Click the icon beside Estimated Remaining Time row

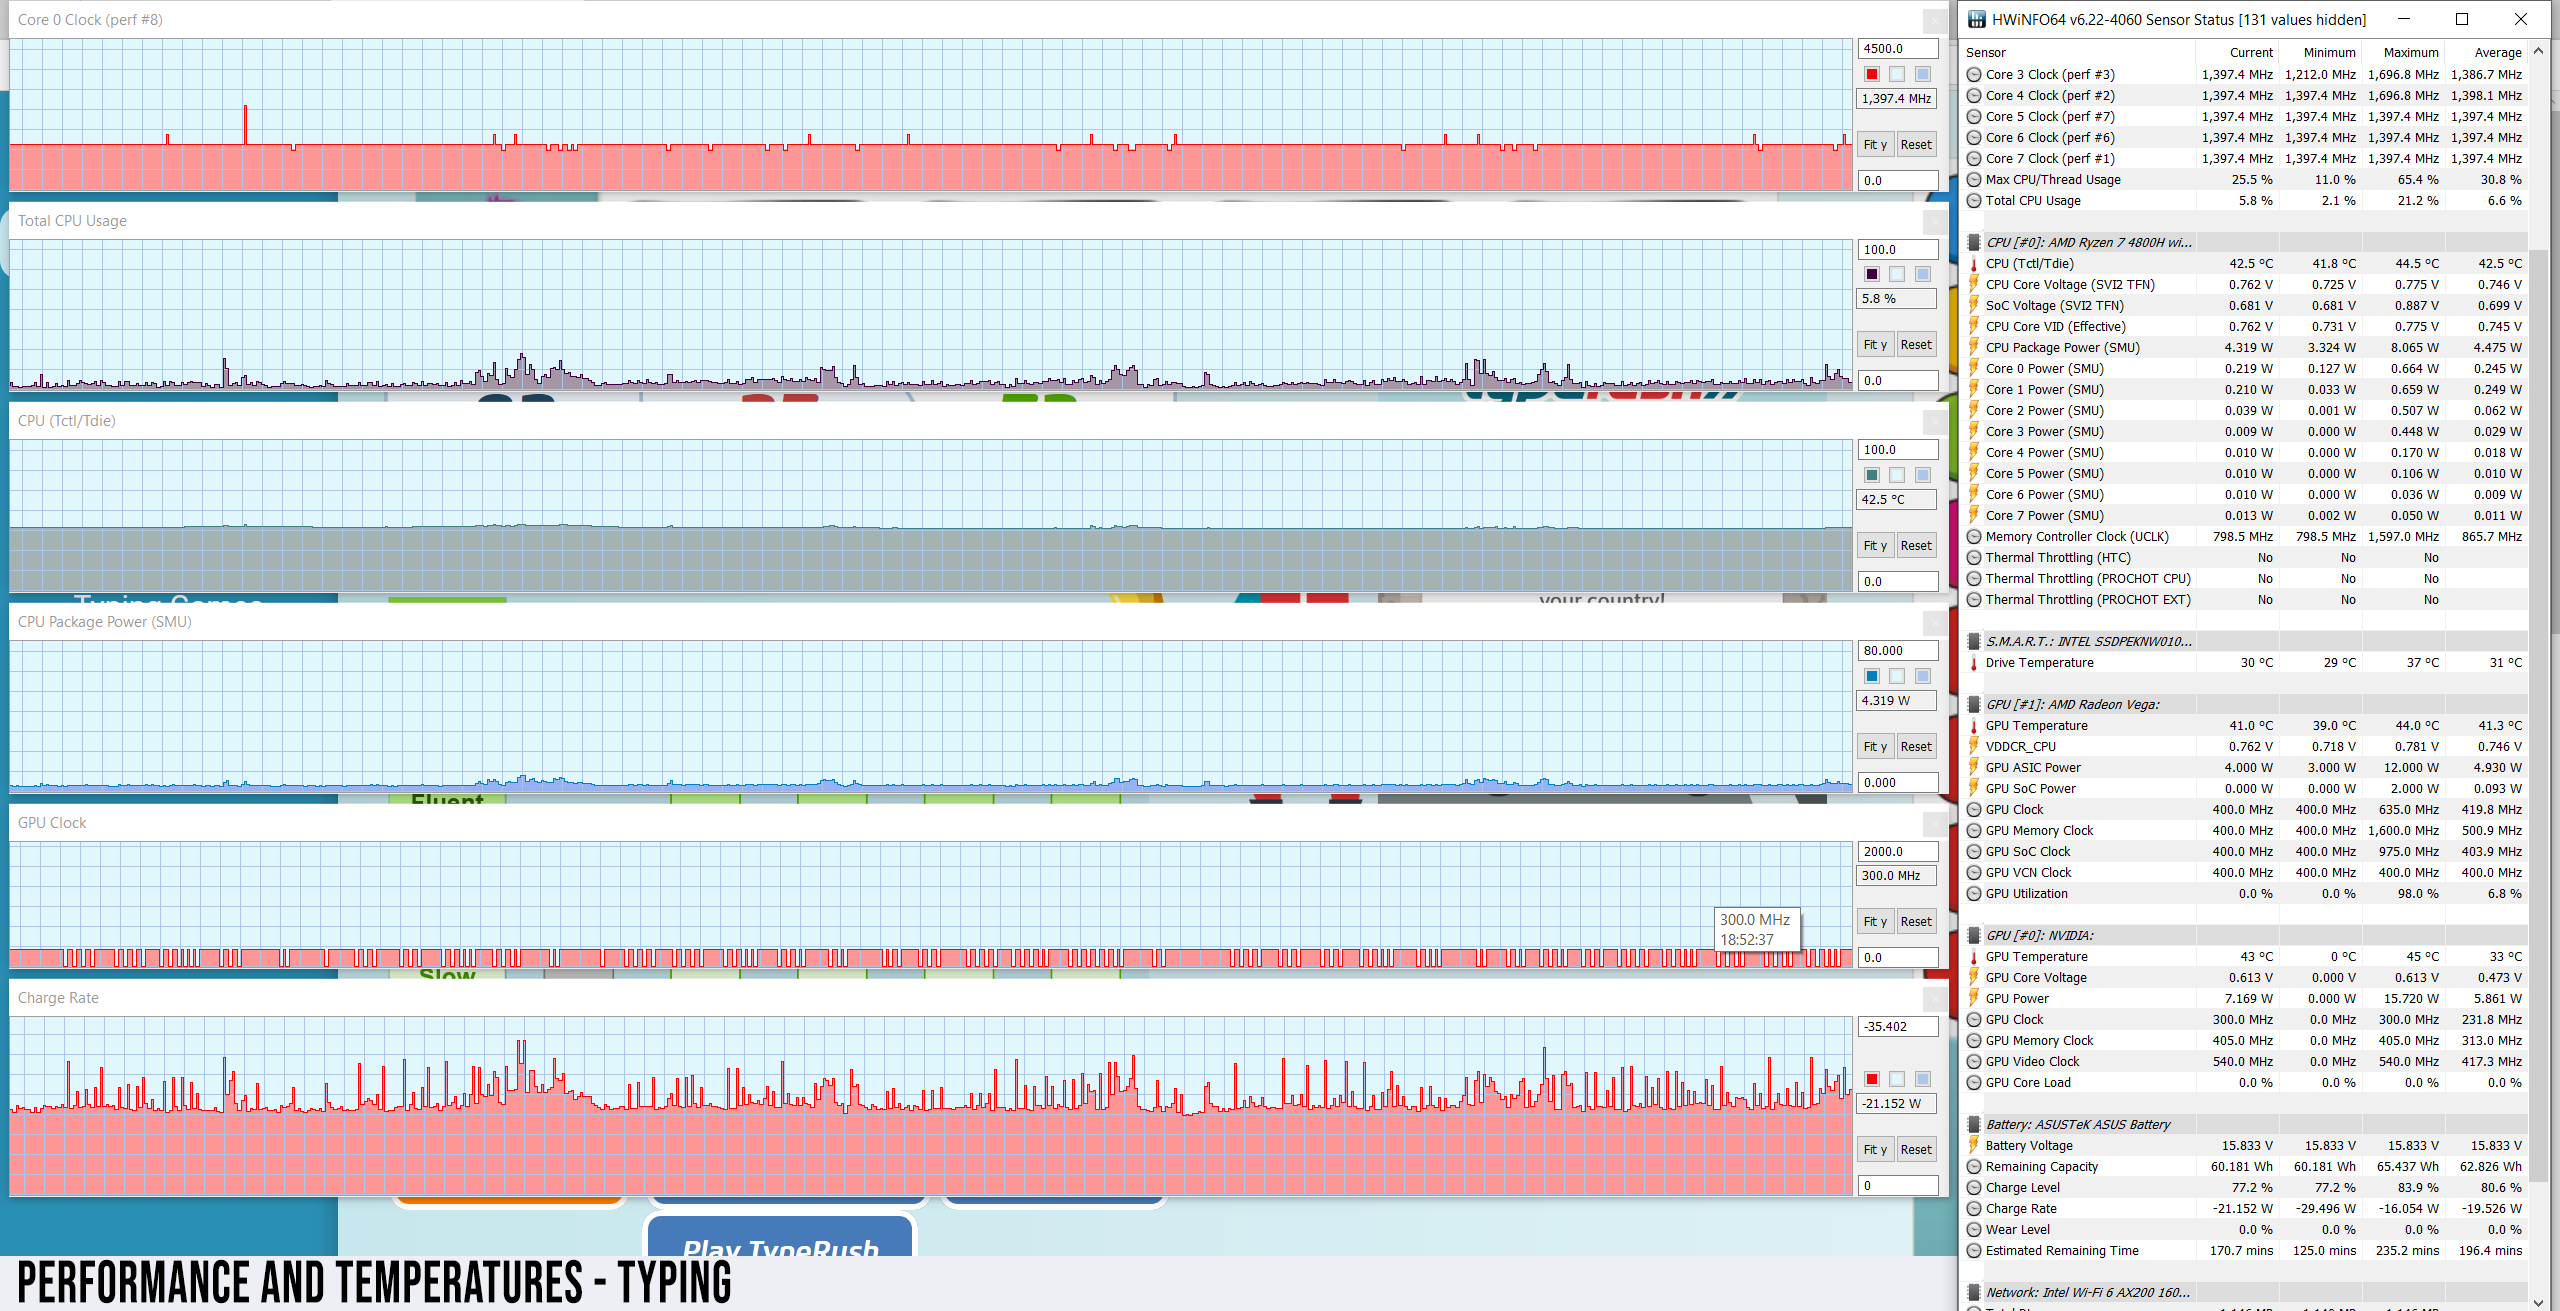[1974, 1250]
